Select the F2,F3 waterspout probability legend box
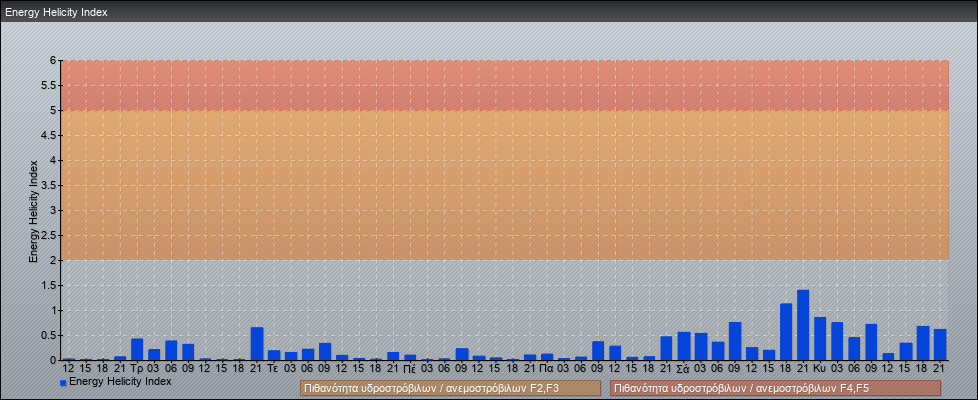Image resolution: width=978 pixels, height=400 pixels. pyautogui.click(x=450, y=388)
